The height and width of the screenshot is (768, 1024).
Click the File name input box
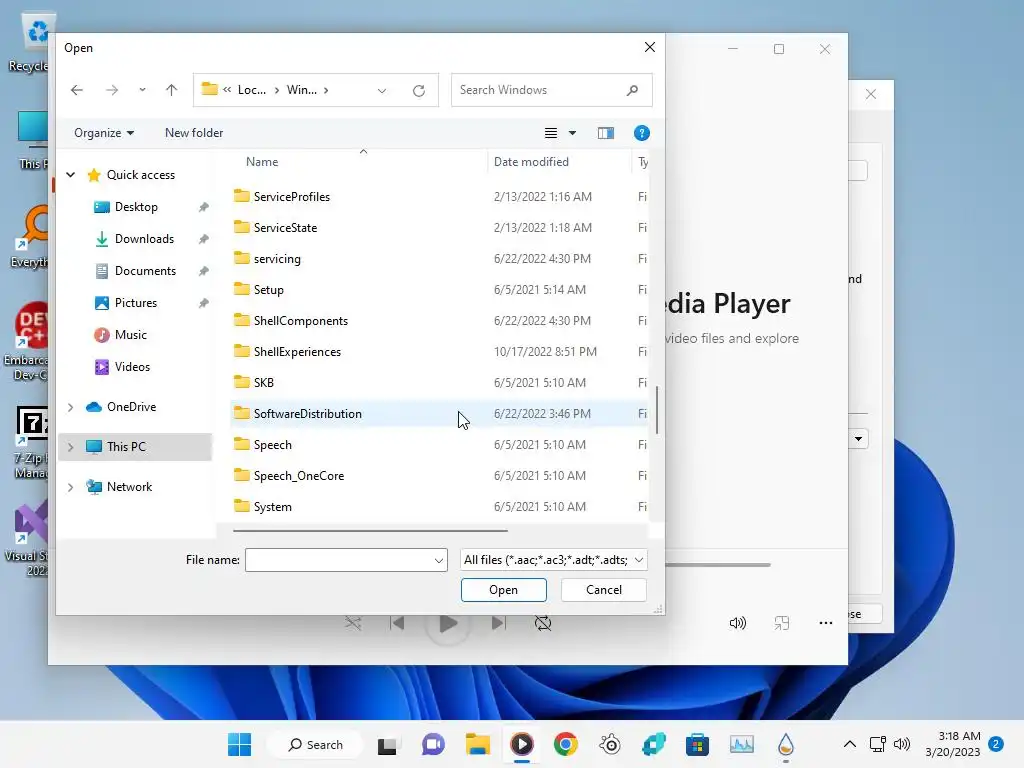pos(339,560)
